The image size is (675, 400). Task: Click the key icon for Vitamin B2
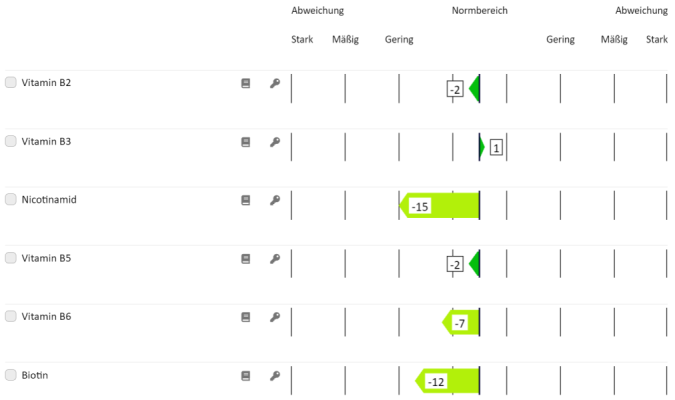pyautogui.click(x=274, y=84)
